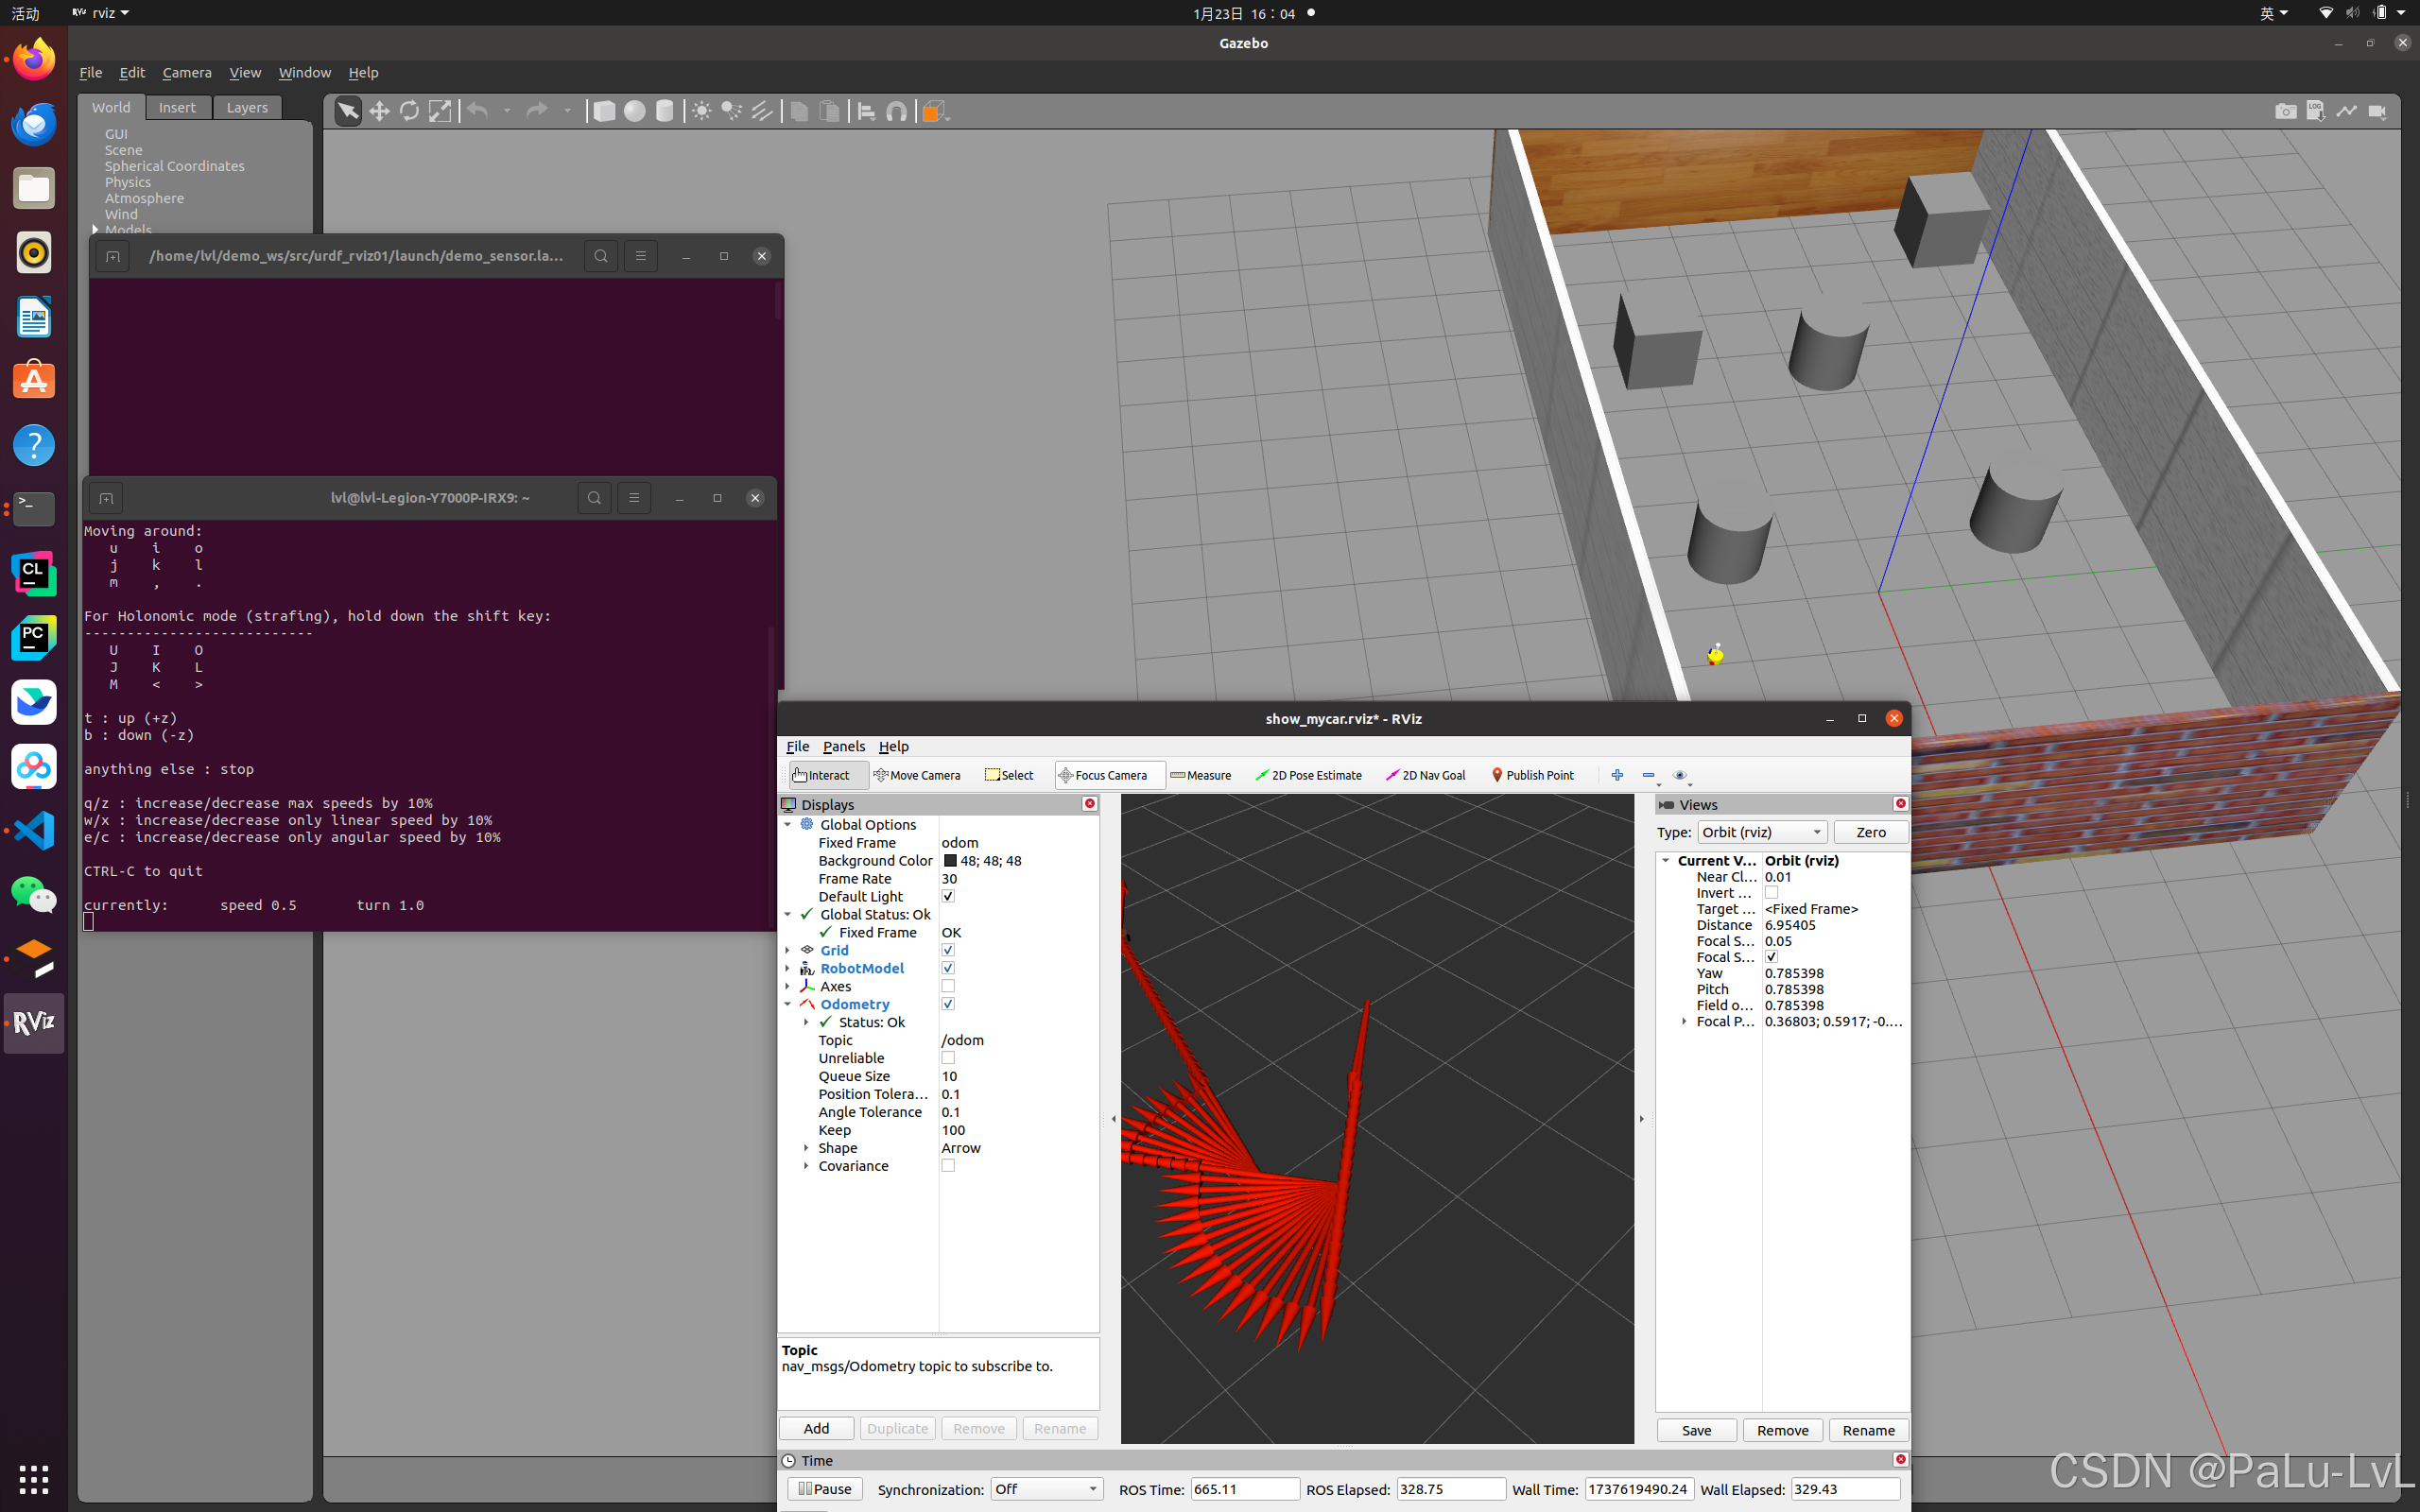This screenshot has height=1512, width=2420.
Task: Click the Add display button
Action: pos(816,1429)
